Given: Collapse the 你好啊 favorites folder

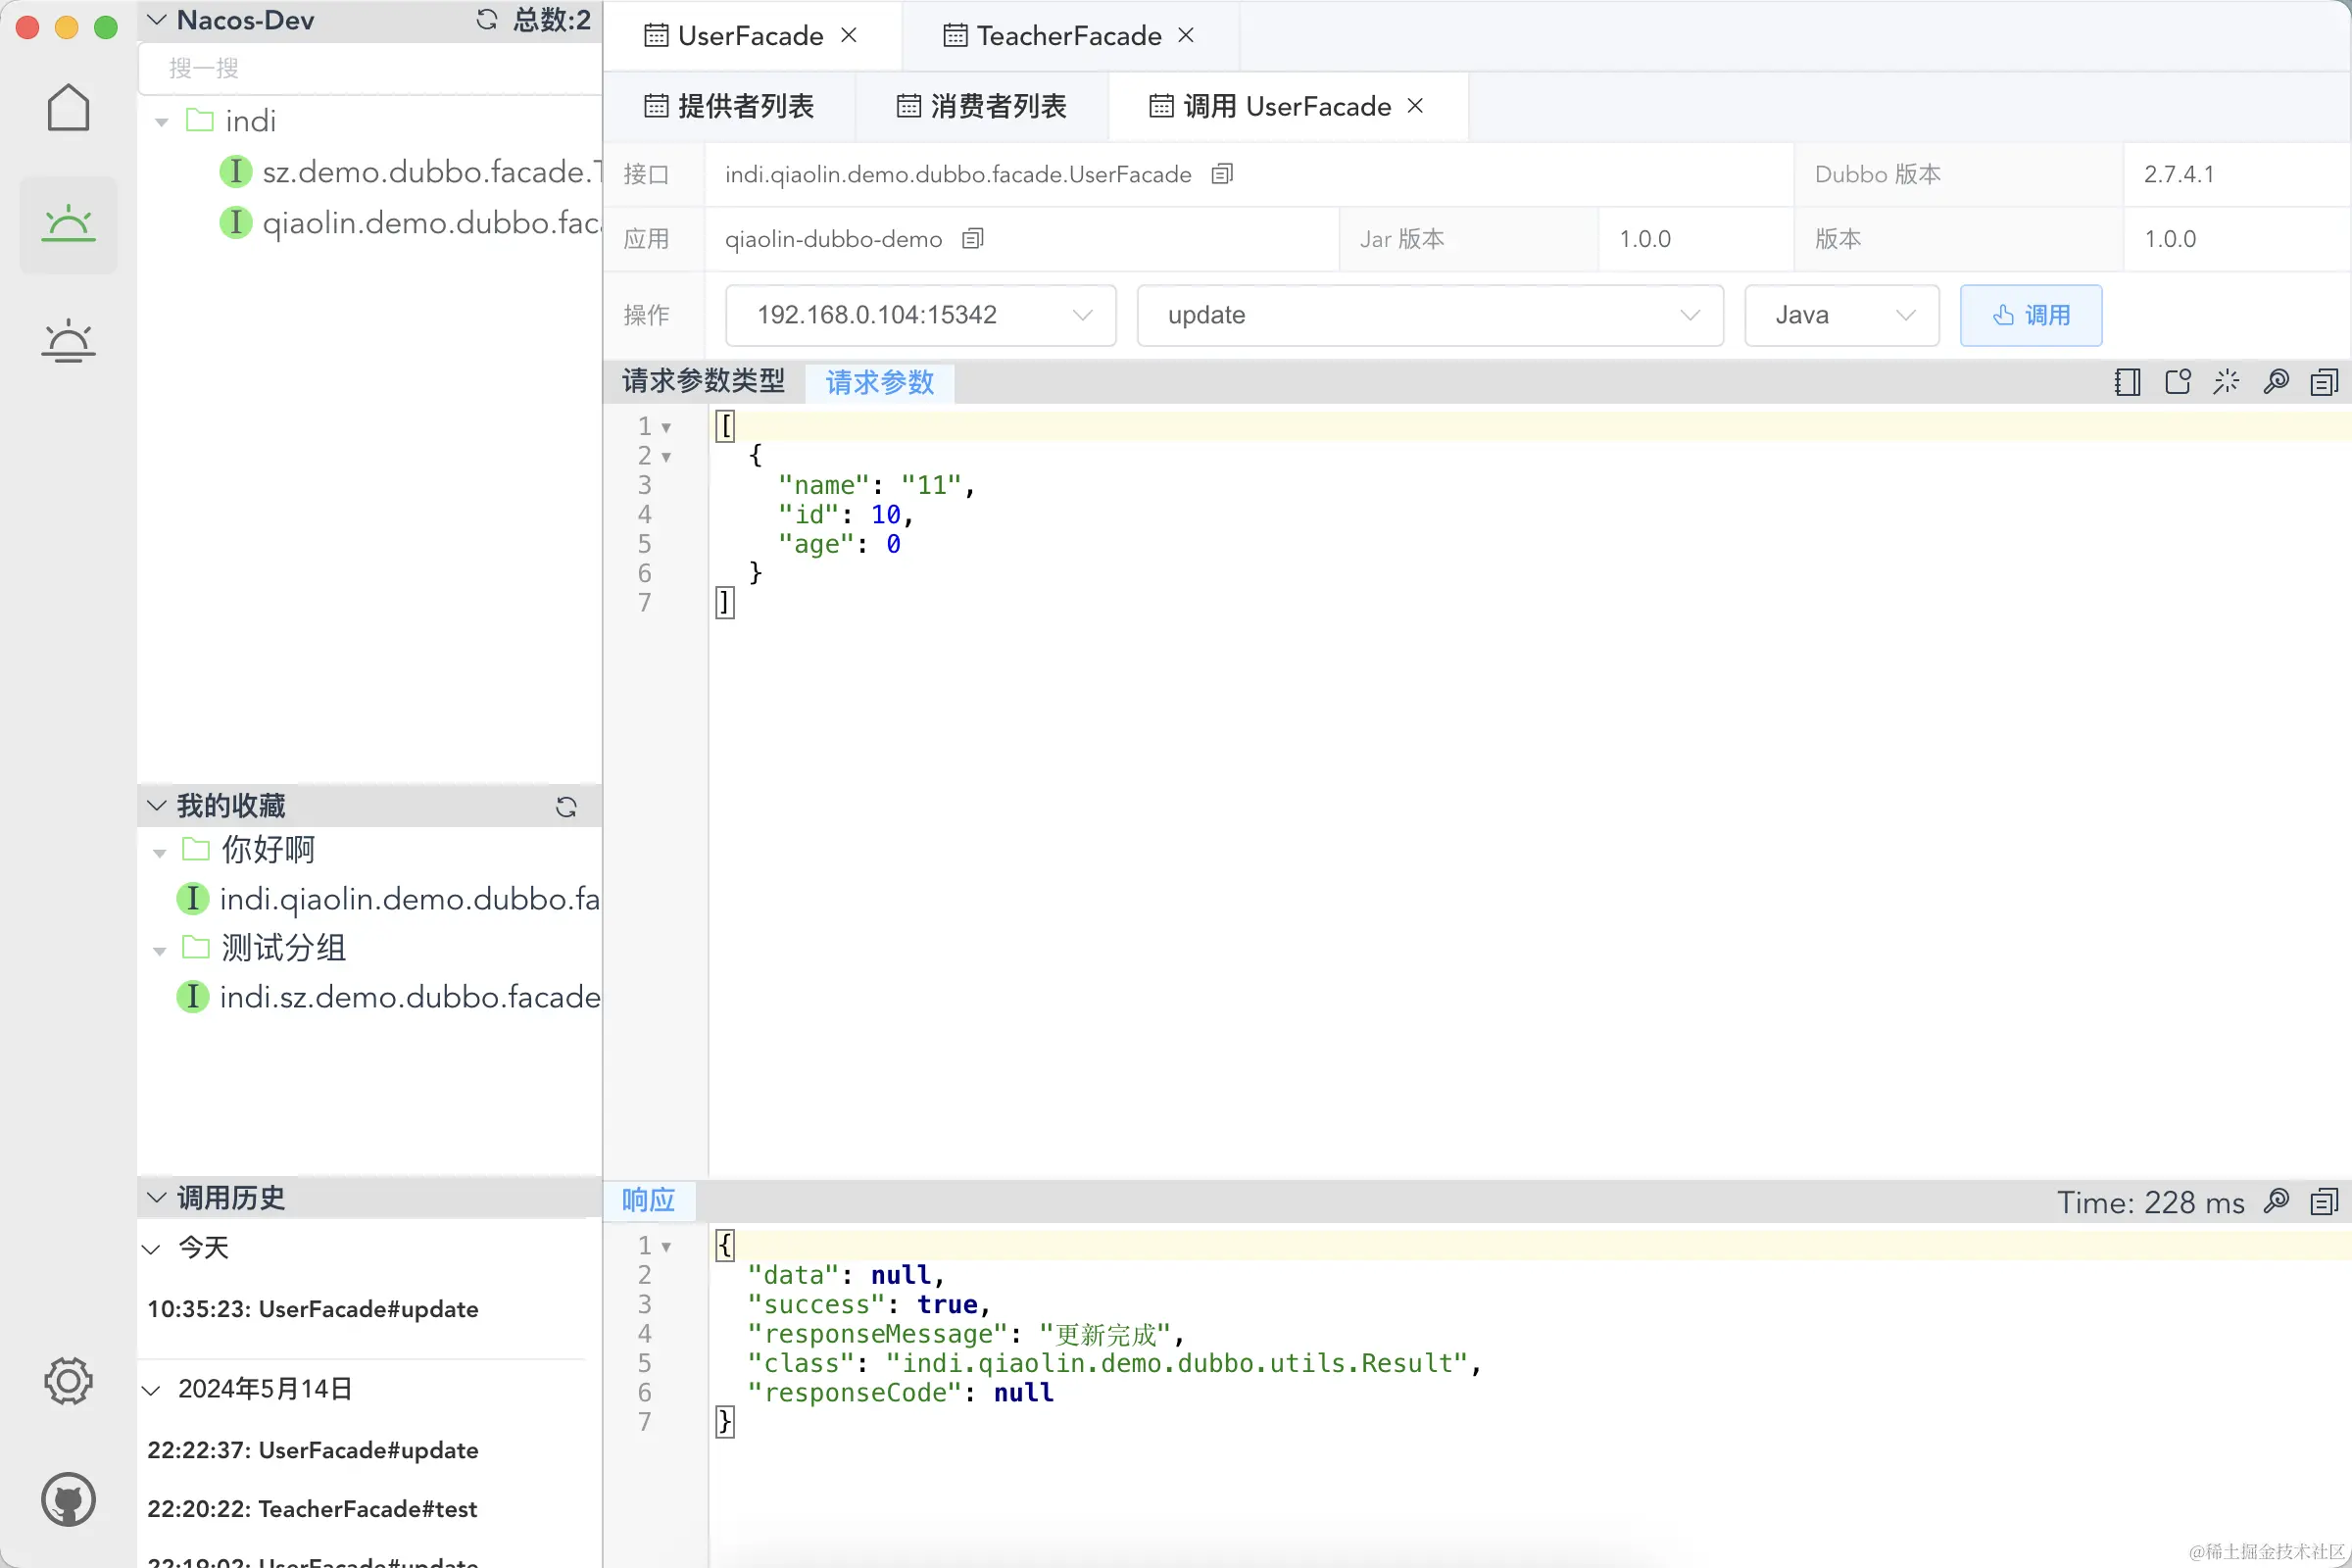Looking at the screenshot, I should tap(160, 852).
